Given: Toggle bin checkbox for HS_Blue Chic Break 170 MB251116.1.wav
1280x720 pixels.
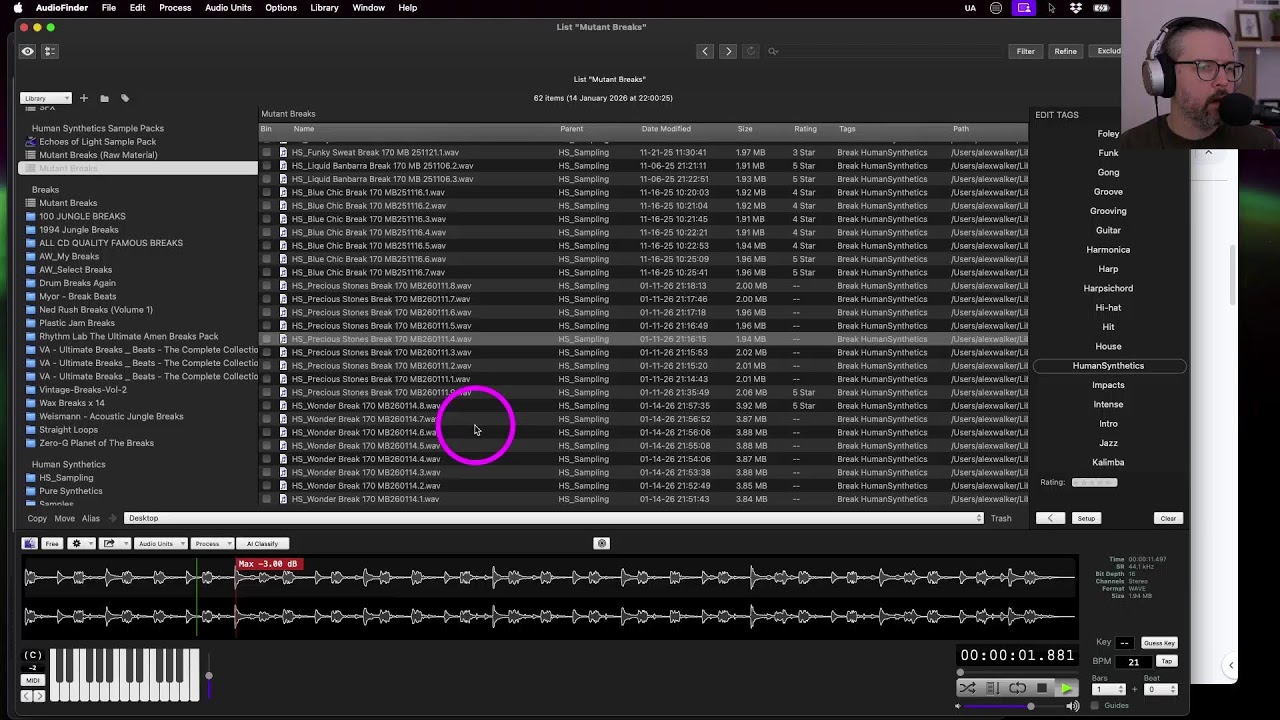Looking at the screenshot, I should coord(266,192).
